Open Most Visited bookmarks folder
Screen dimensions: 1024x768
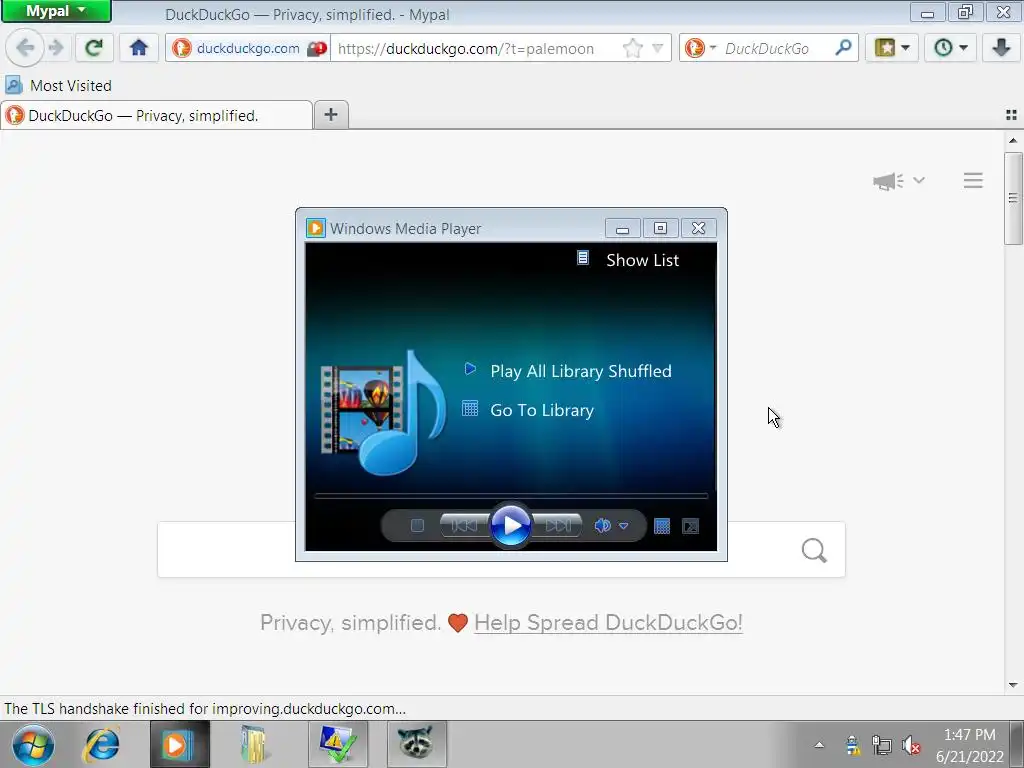pyautogui.click(x=58, y=86)
